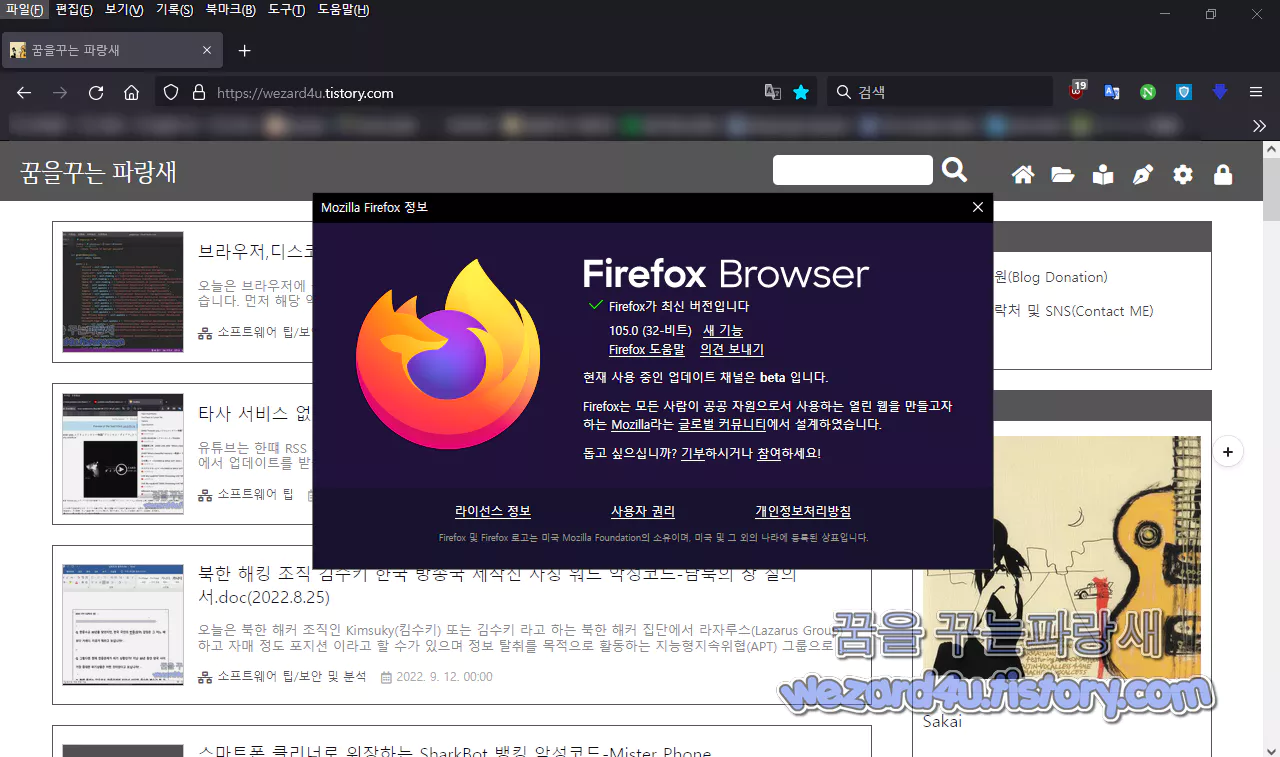Click the green N extension icon
This screenshot has width=1280, height=757.
pyautogui.click(x=1148, y=92)
